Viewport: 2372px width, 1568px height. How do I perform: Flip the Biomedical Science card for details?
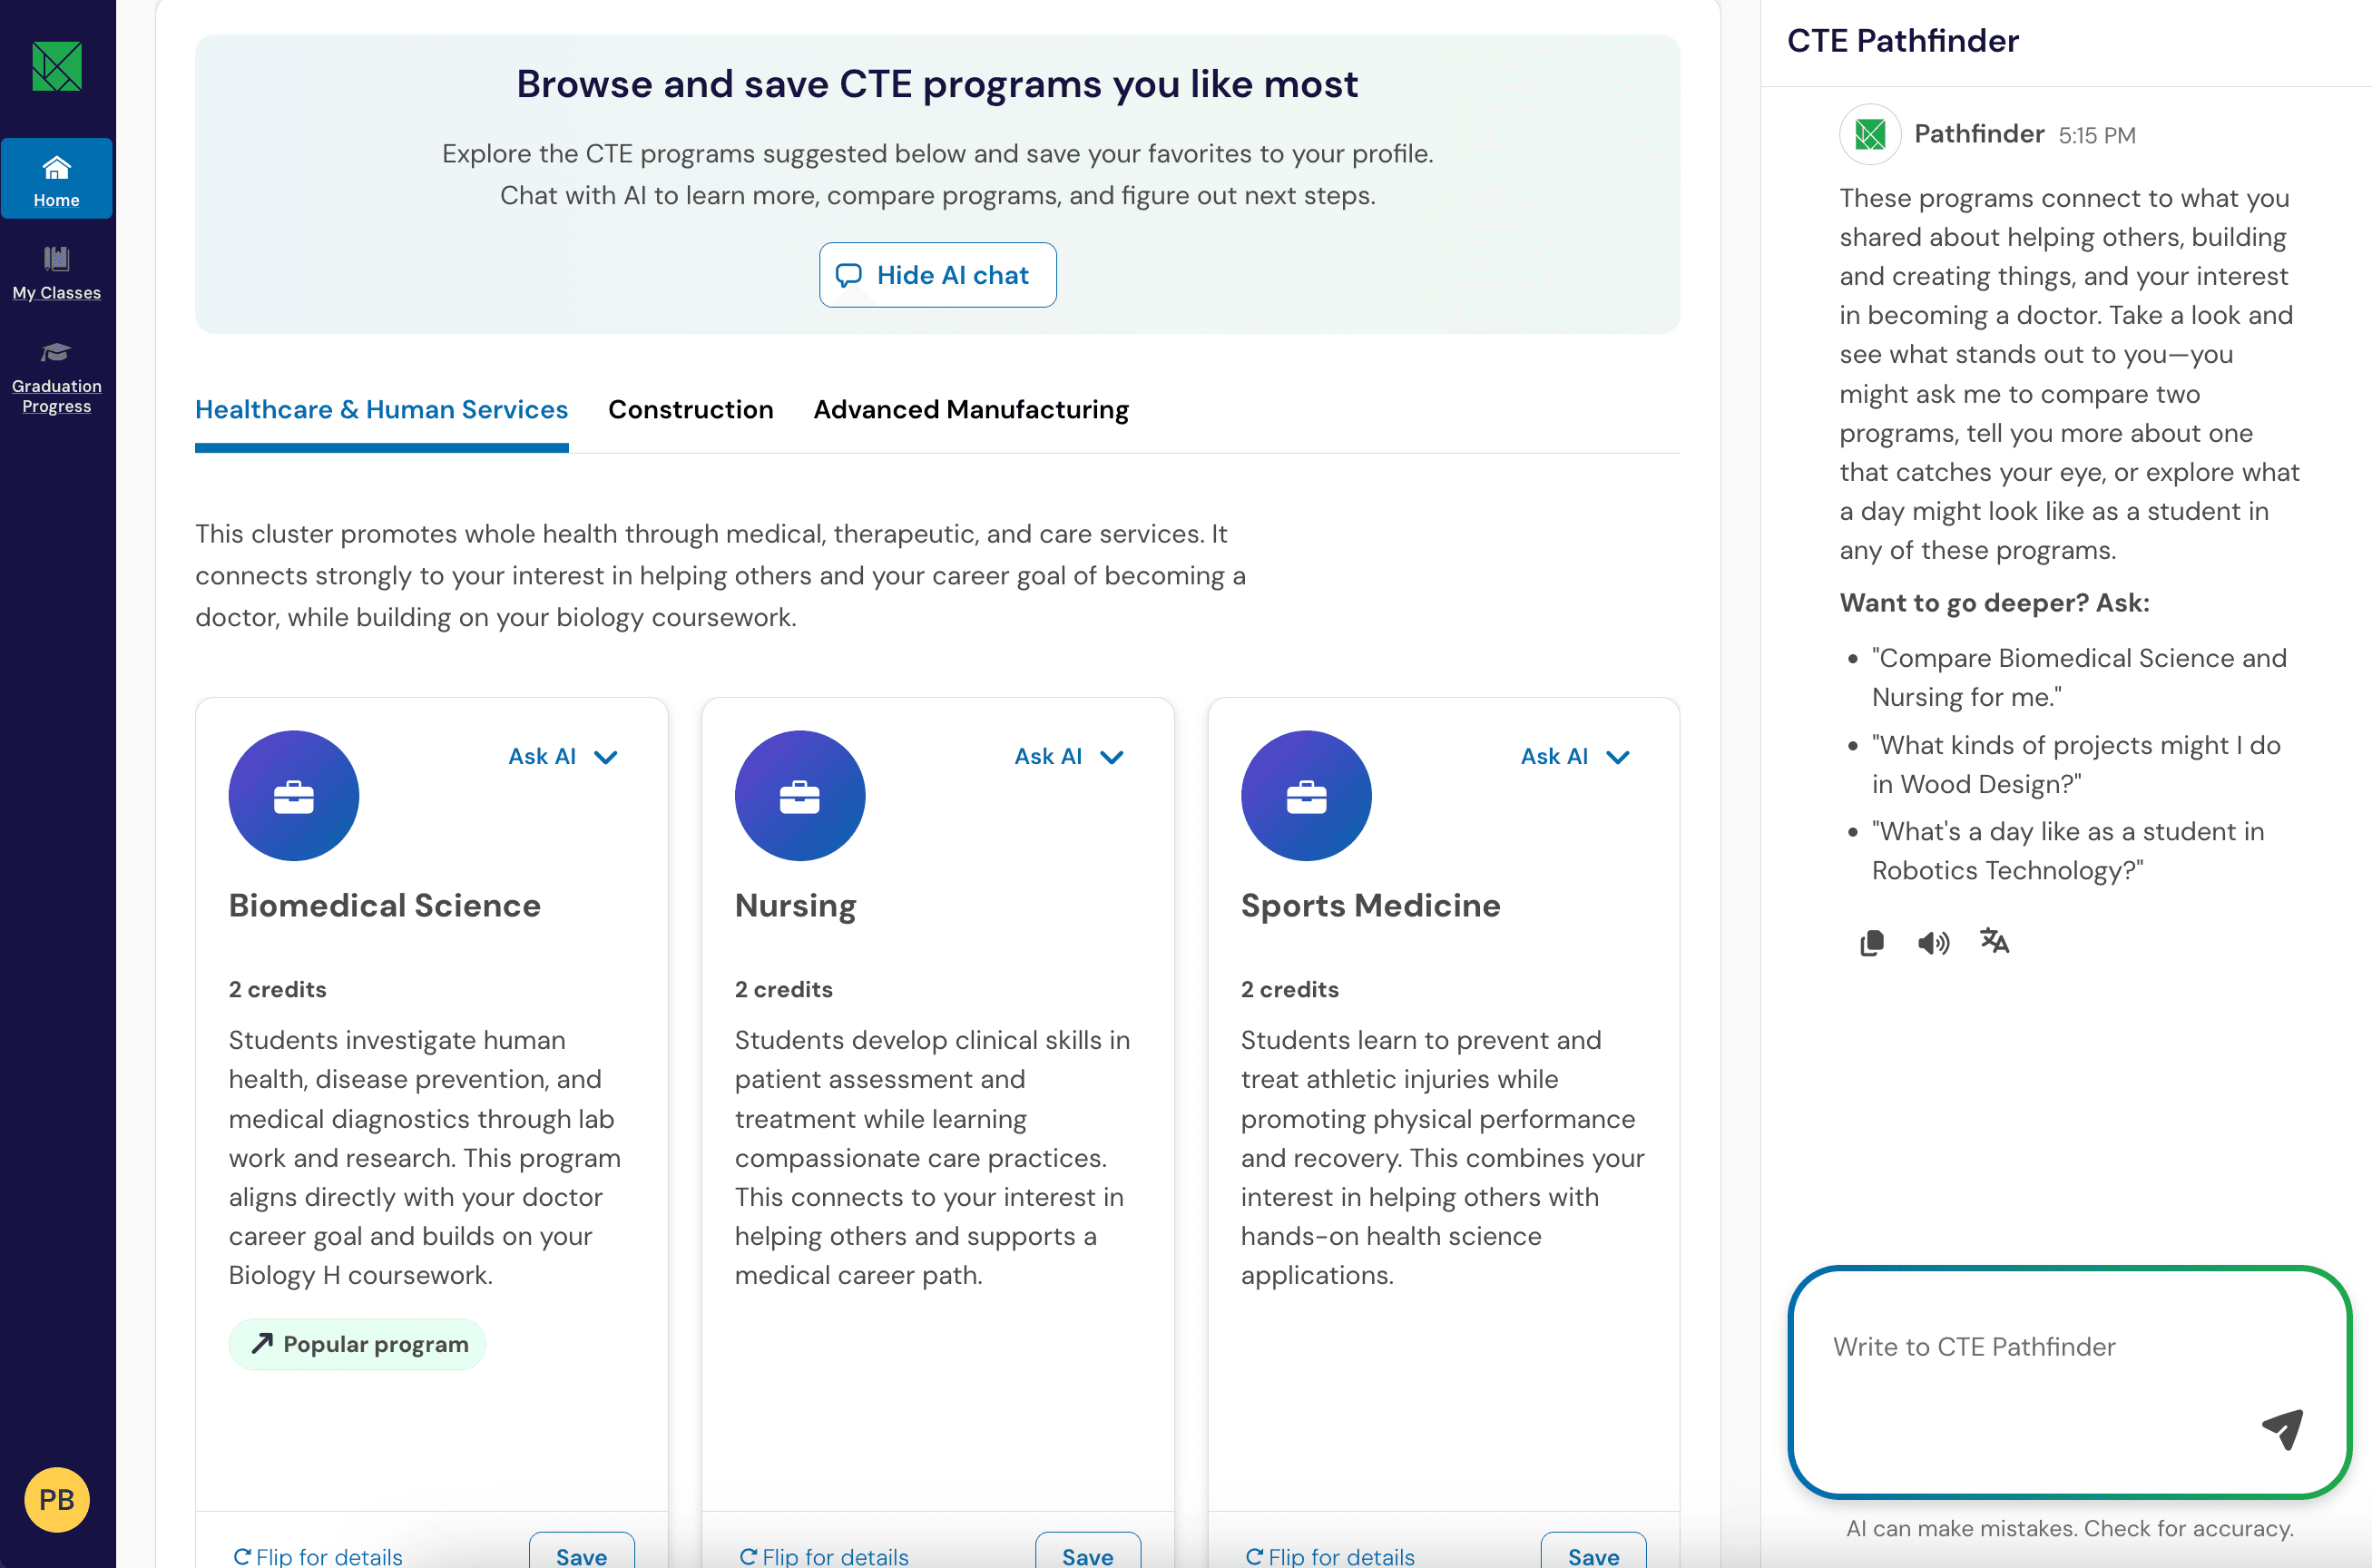(x=318, y=1556)
